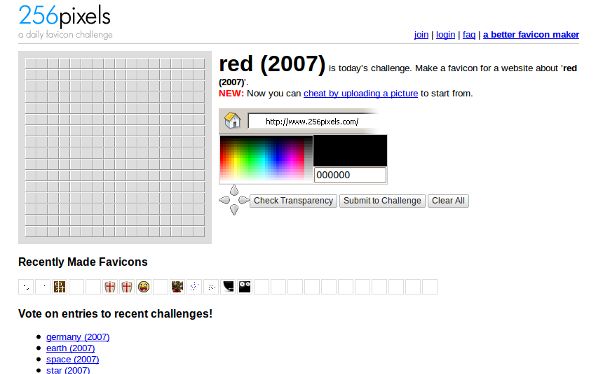The height and width of the screenshot is (374, 600).
Task: Click the shift-pixels-left arrow
Action: [224, 200]
